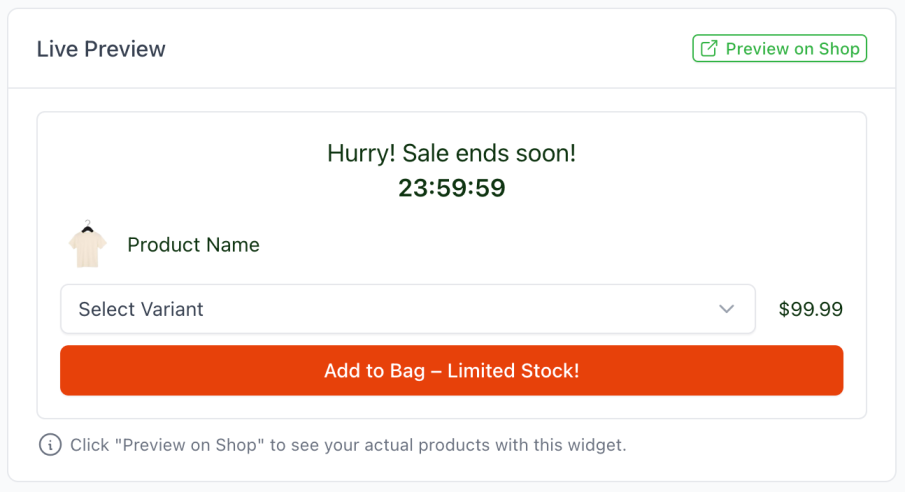
Task: Click the minutes digits in the countdown timer
Action: 451,187
